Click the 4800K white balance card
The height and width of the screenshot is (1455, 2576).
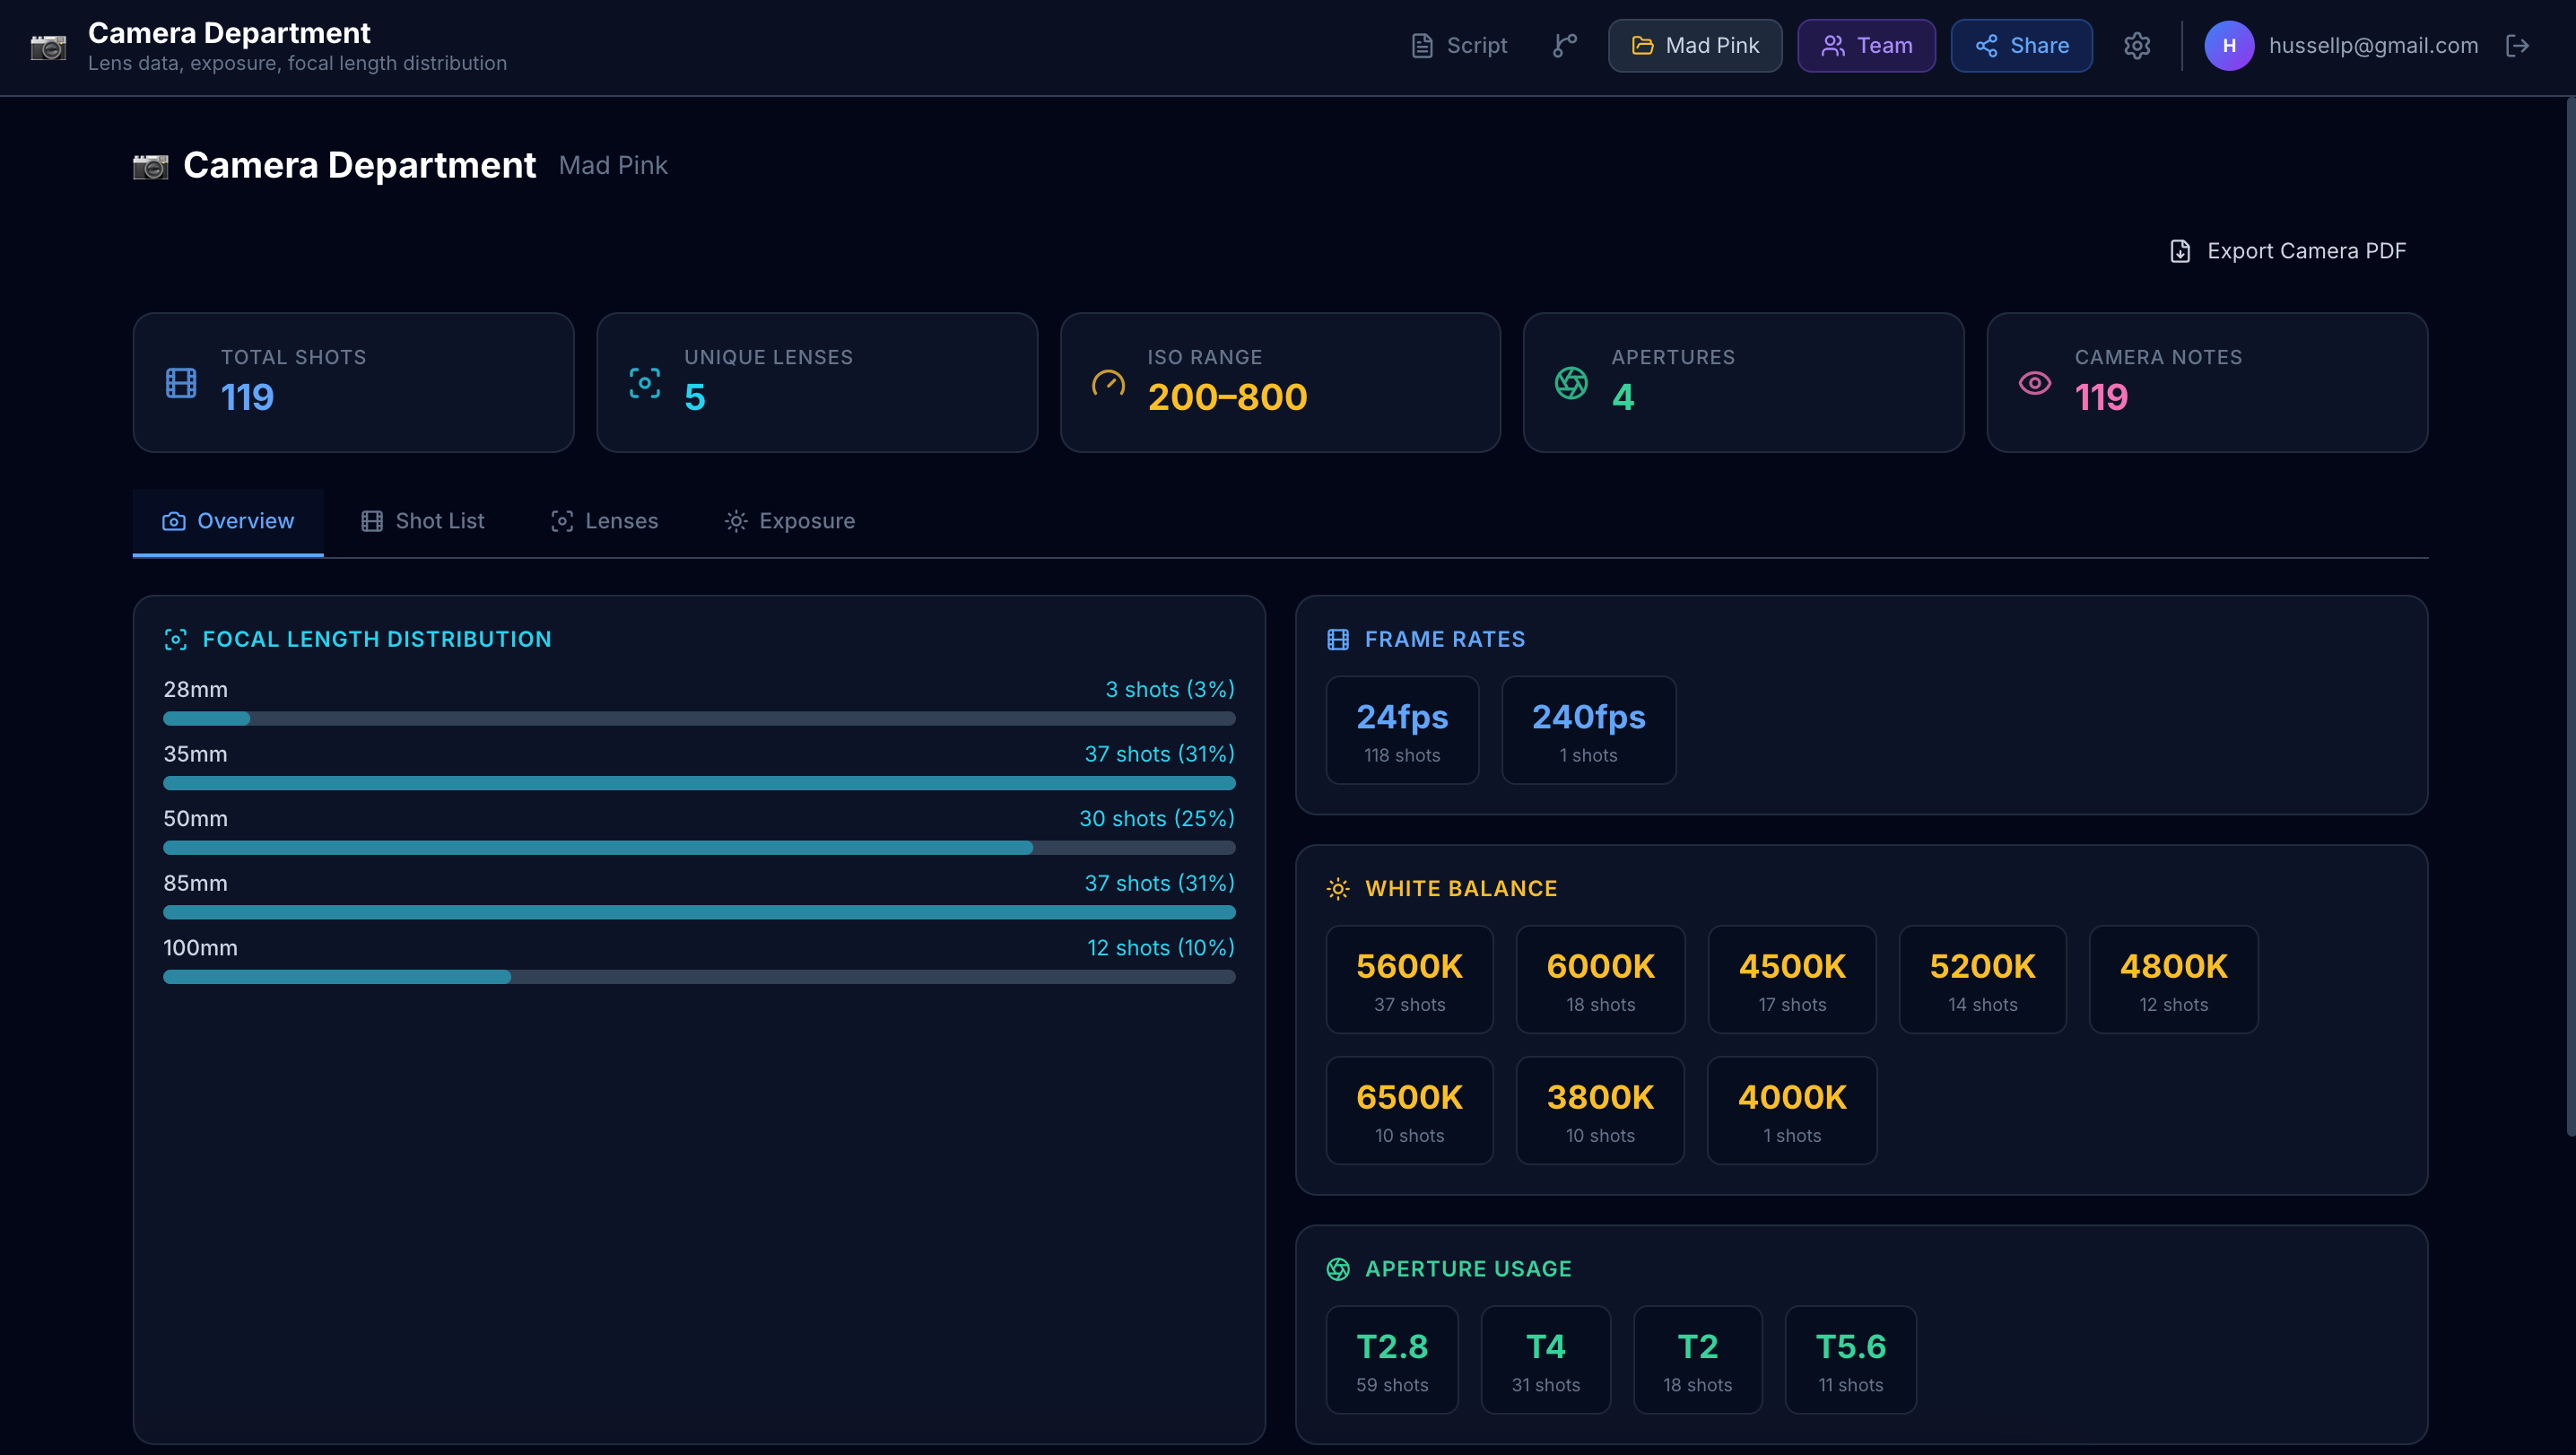pos(2173,979)
